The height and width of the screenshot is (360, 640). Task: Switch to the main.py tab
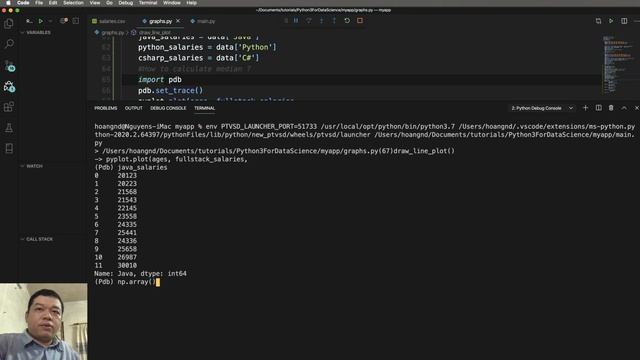(203, 21)
